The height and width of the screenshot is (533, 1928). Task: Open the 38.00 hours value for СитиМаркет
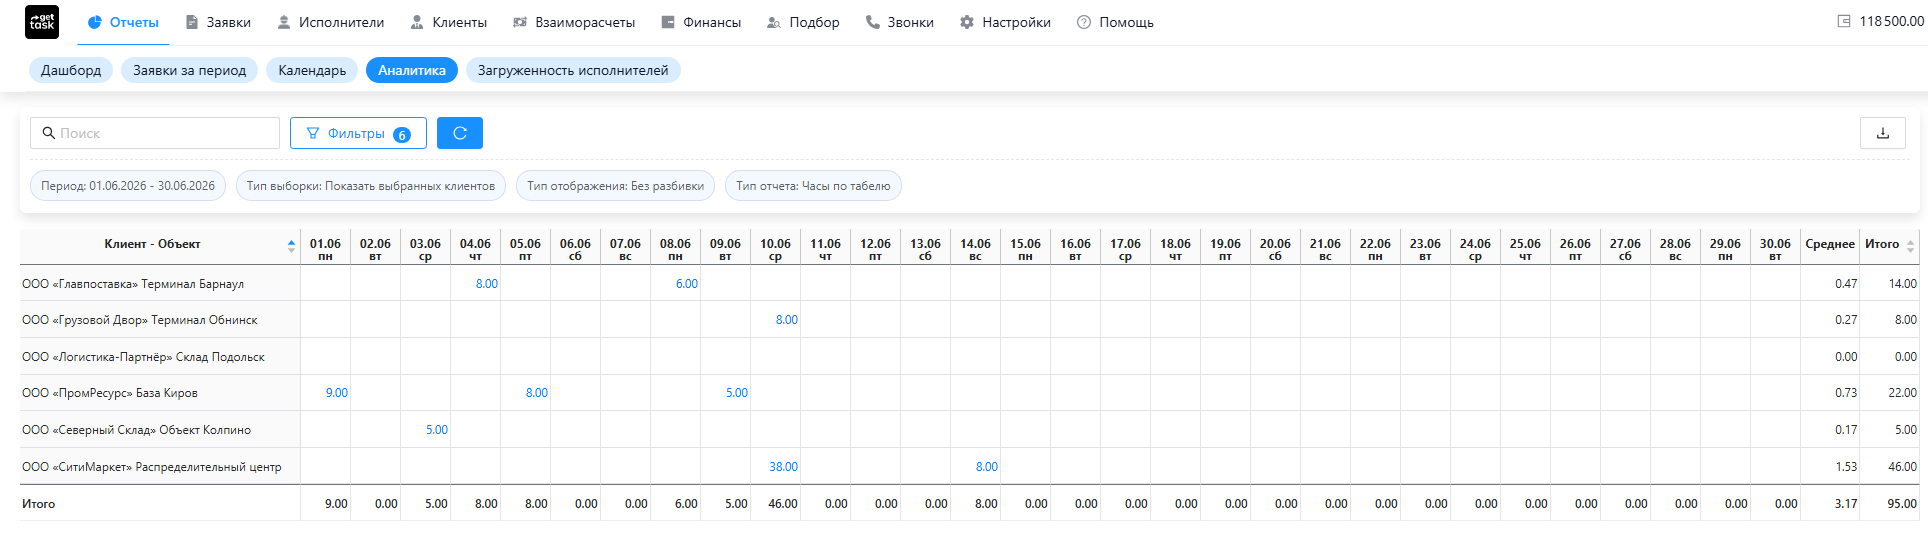783,467
